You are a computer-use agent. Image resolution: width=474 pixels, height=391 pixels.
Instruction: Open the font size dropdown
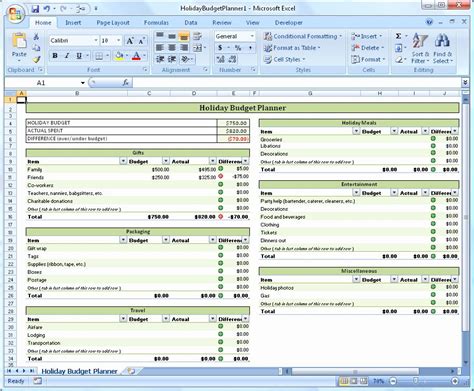pos(119,40)
